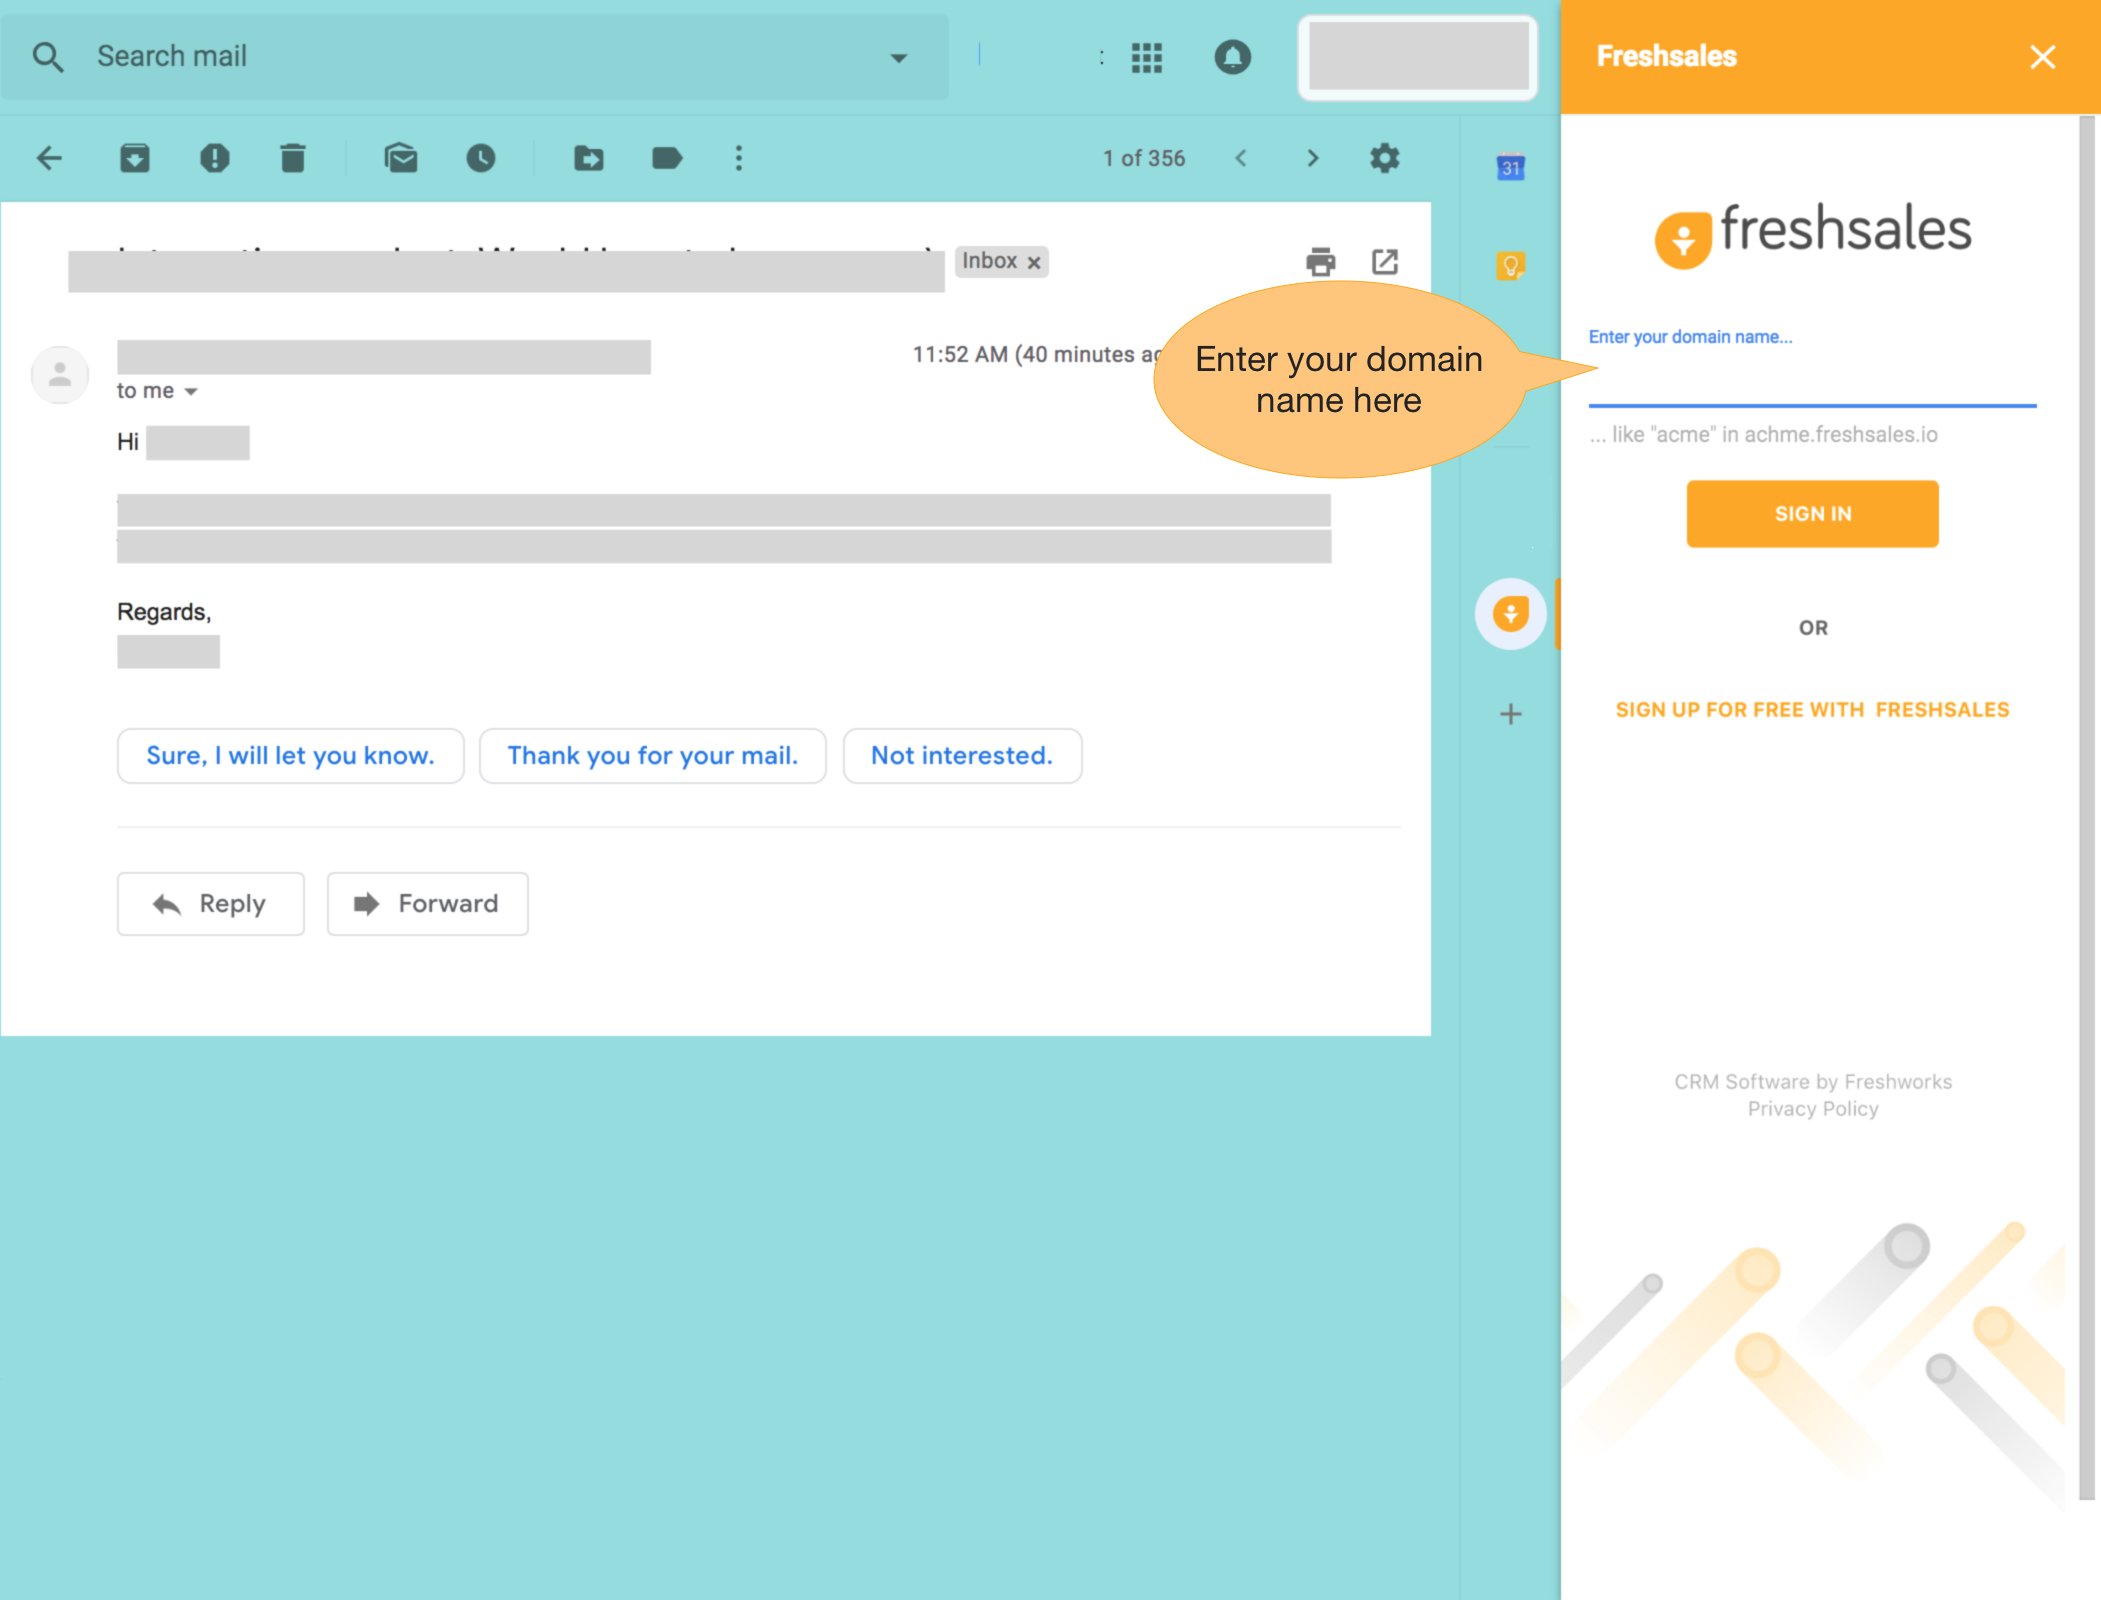
Task: Open the More options three-dot menu
Action: 739,158
